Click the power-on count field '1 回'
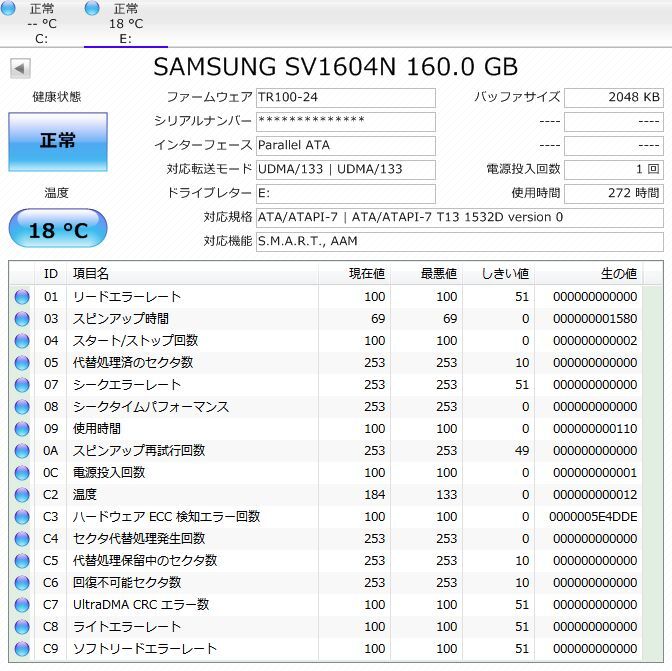This screenshot has height=671, width=672. pos(614,170)
